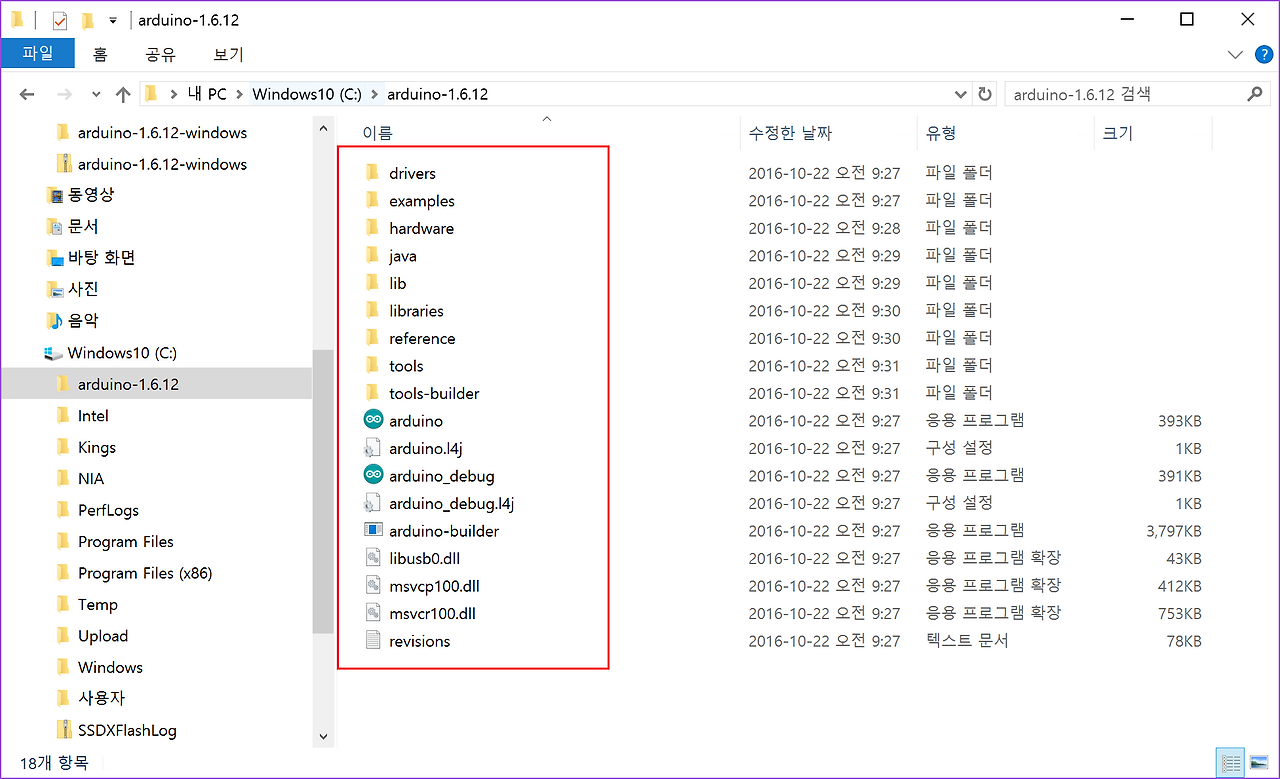This screenshot has height=779, width=1280.
Task: Click the navigation pane scrollbar thumb
Action: click(x=322, y=491)
